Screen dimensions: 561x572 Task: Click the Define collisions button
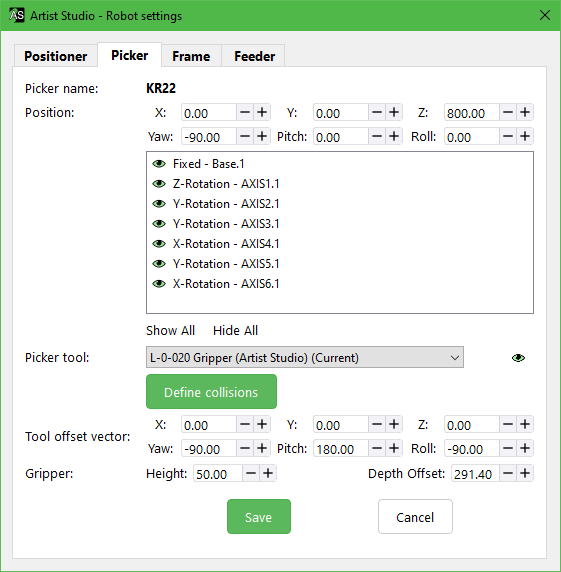tap(211, 392)
